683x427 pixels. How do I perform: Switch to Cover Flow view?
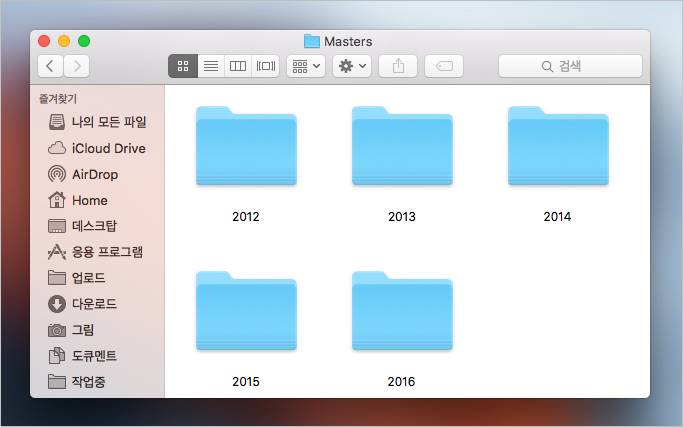265,66
